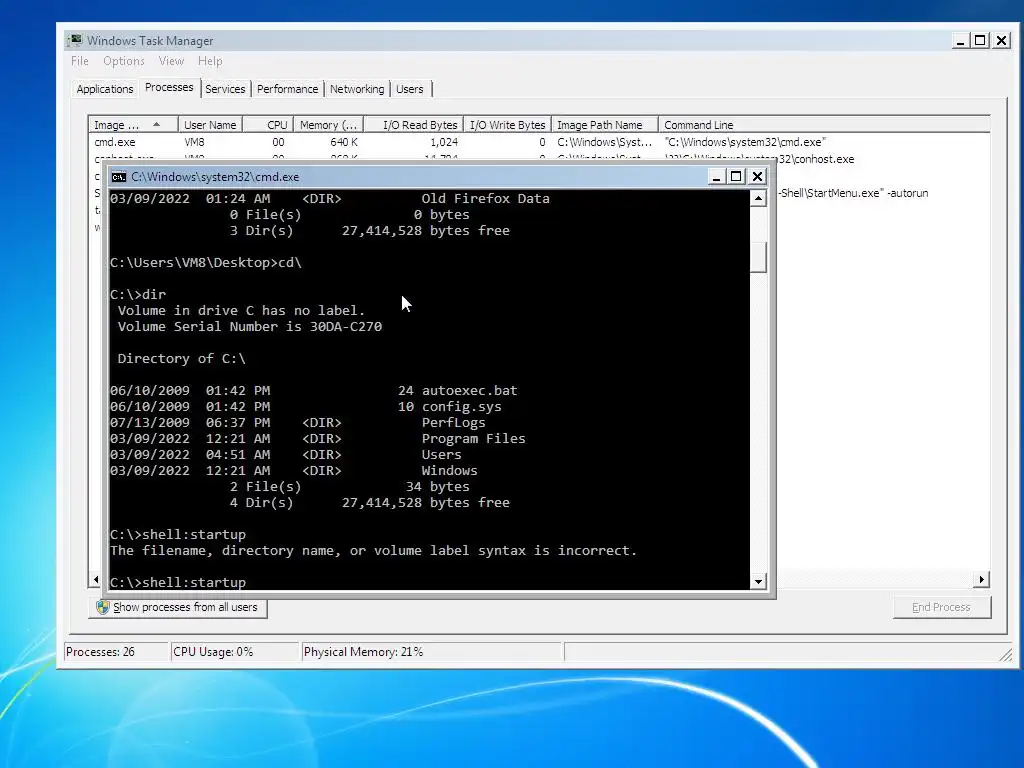
Task: Click the C:\Windows\Syst... image path cell
Action: coord(604,142)
